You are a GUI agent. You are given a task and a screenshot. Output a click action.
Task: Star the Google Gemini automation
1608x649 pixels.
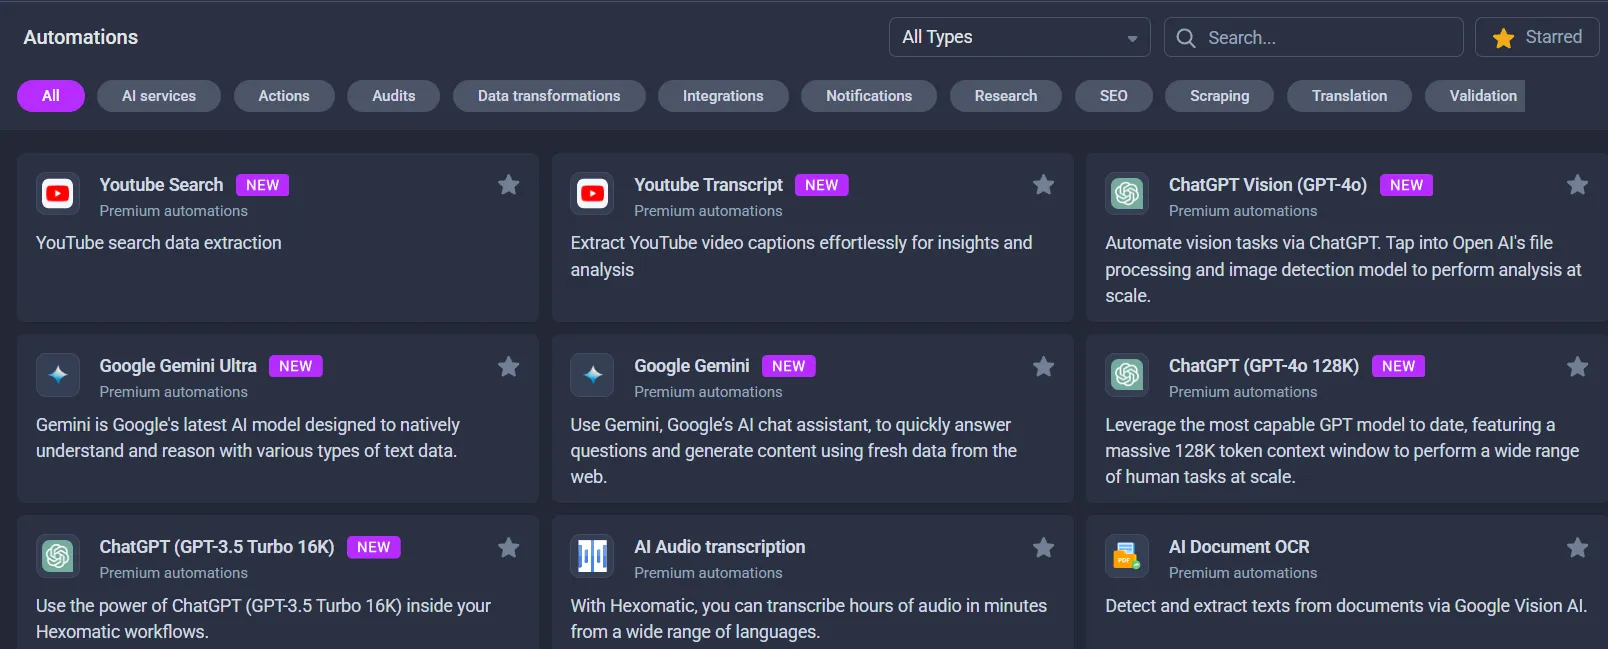(1043, 367)
